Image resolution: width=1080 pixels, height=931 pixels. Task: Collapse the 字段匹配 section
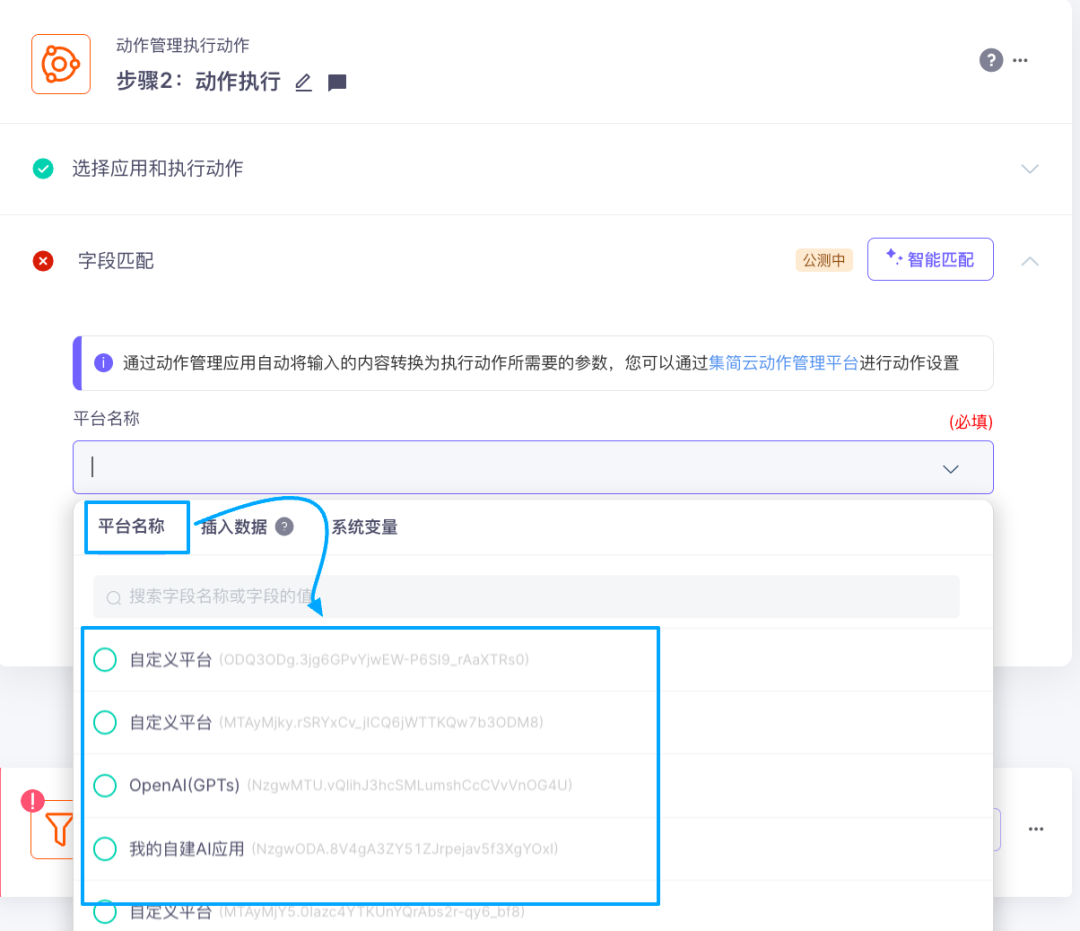[x=1030, y=261]
